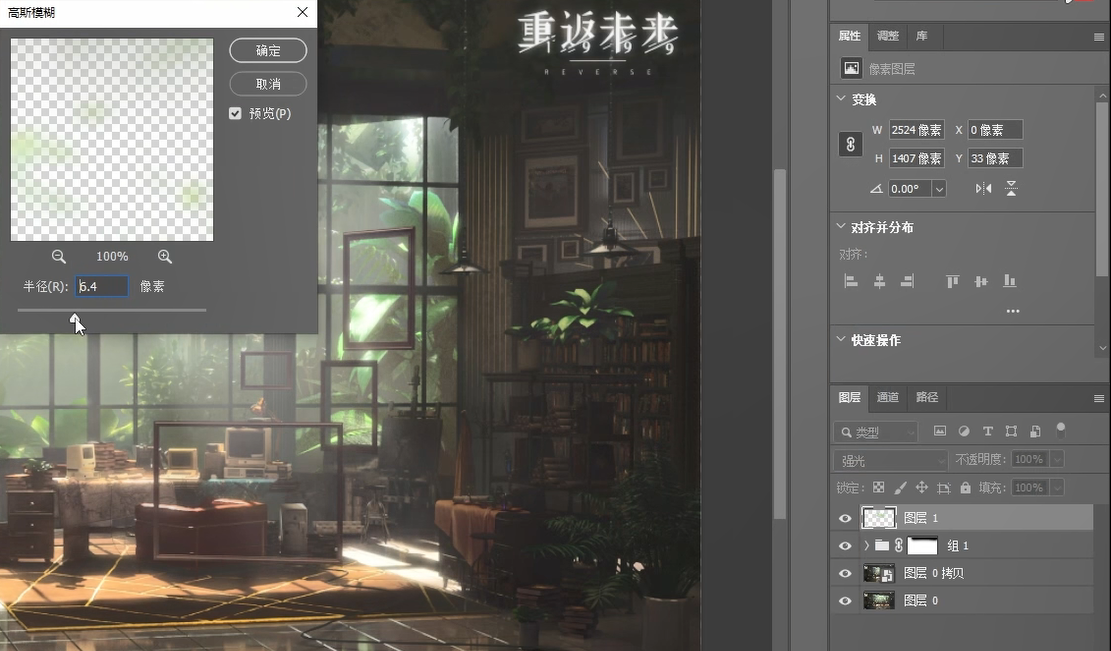Click the mask link icon on 组 1

(x=898, y=545)
